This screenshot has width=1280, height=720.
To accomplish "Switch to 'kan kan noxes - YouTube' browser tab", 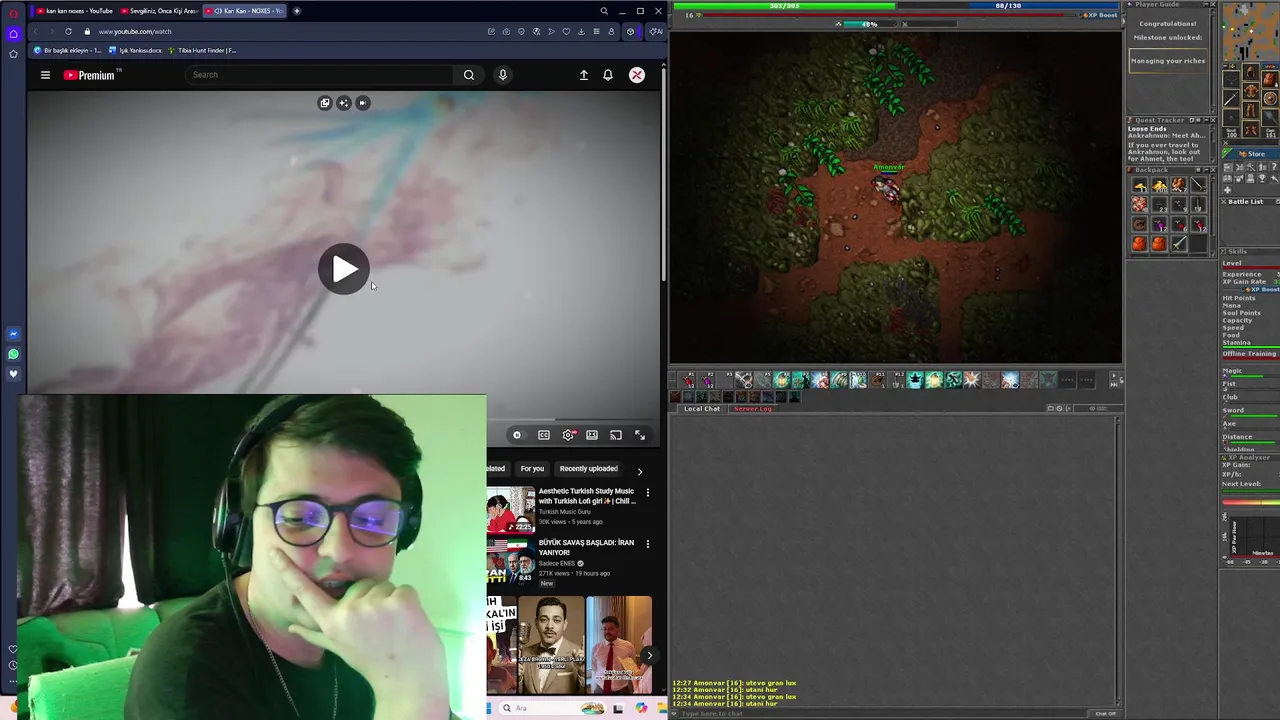I will click(75, 11).
